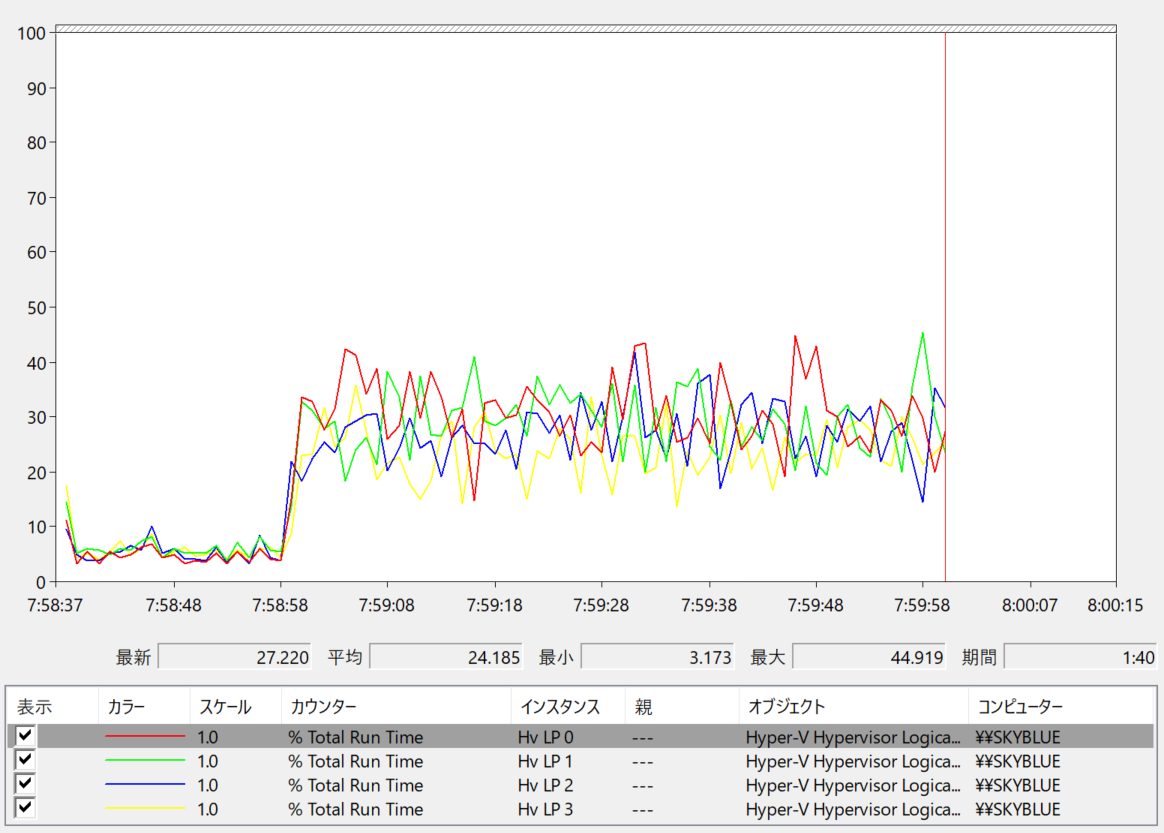Click the ¥¥SKYBLUE computer cell for Hv LP 0

pyautogui.click(x=1018, y=737)
